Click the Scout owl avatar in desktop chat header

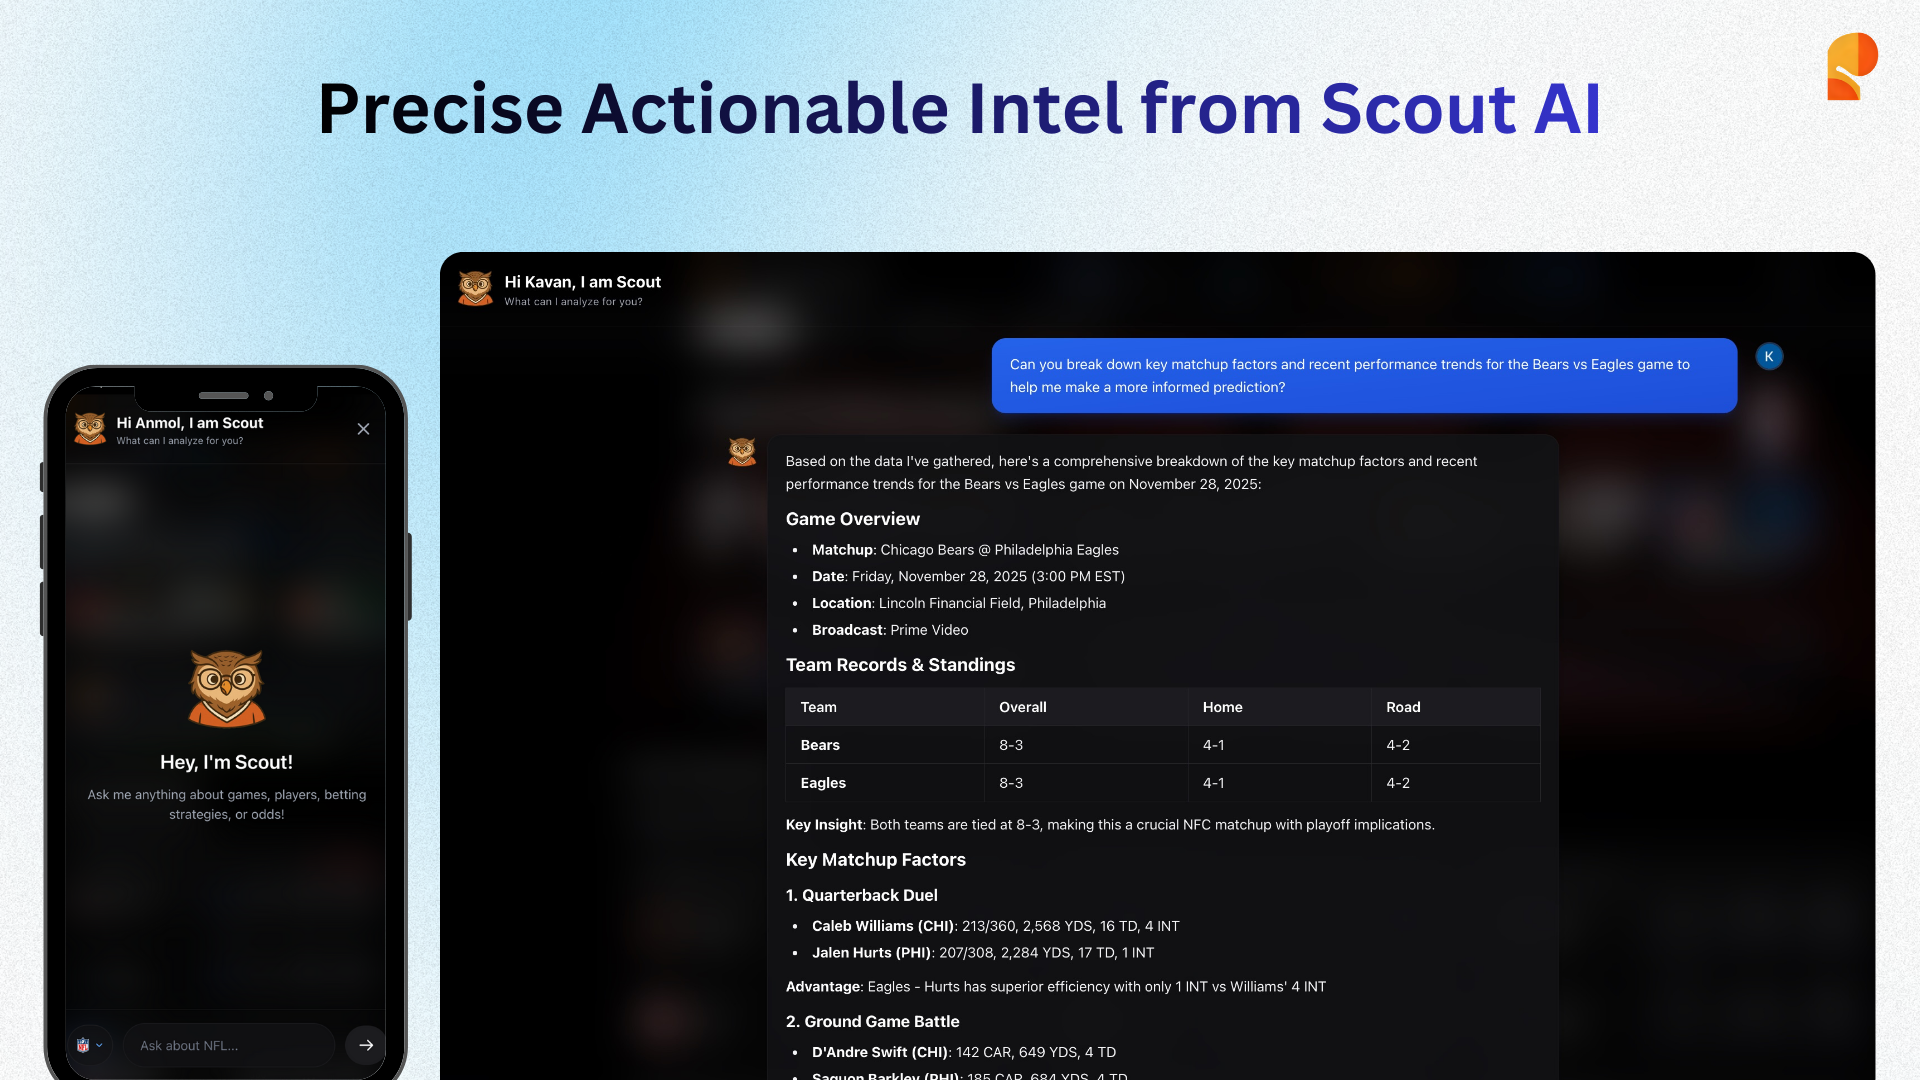(475, 288)
